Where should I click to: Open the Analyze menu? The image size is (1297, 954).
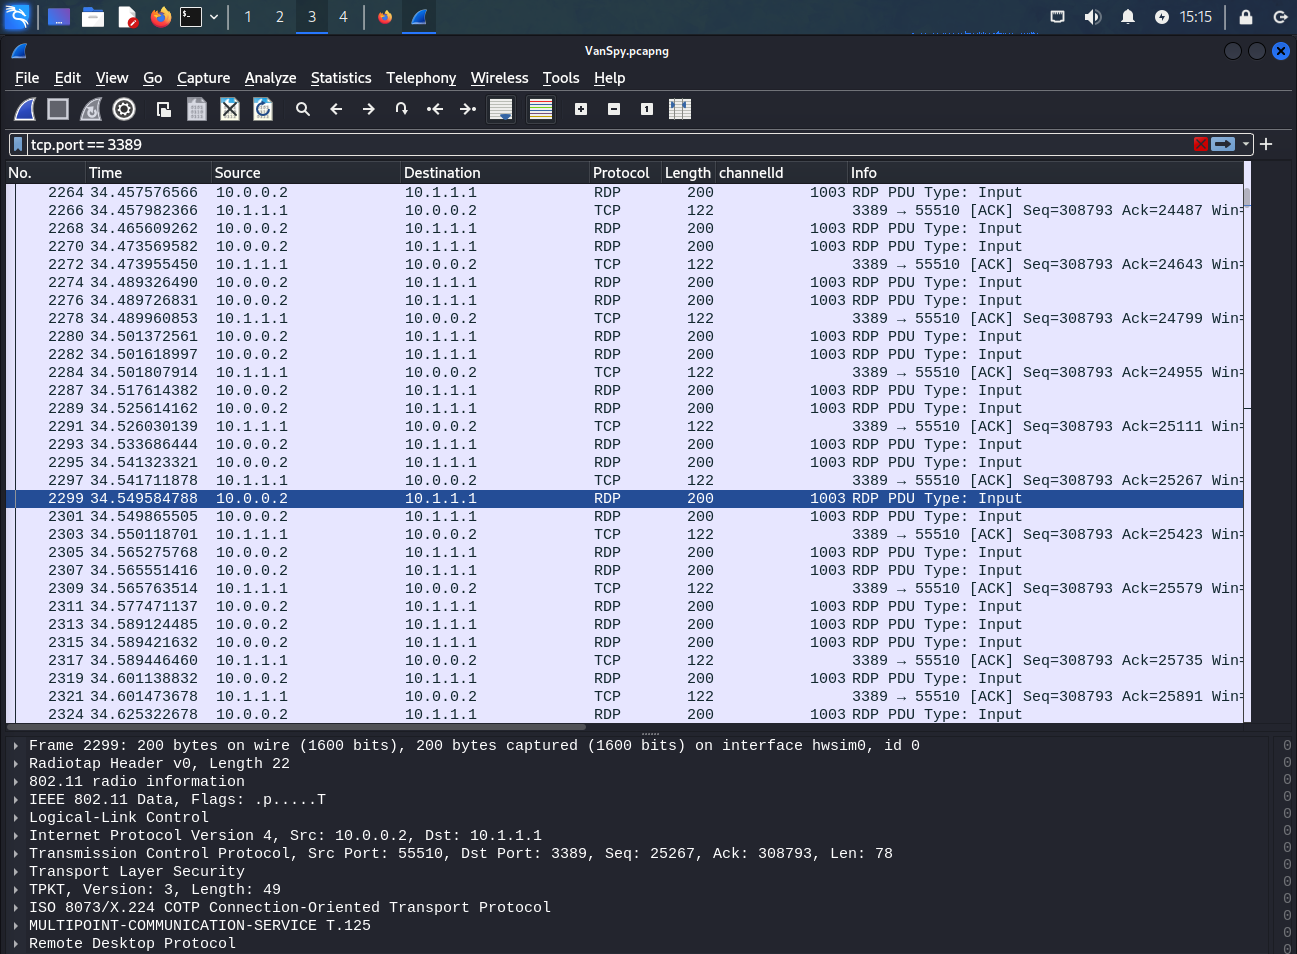pyautogui.click(x=270, y=78)
